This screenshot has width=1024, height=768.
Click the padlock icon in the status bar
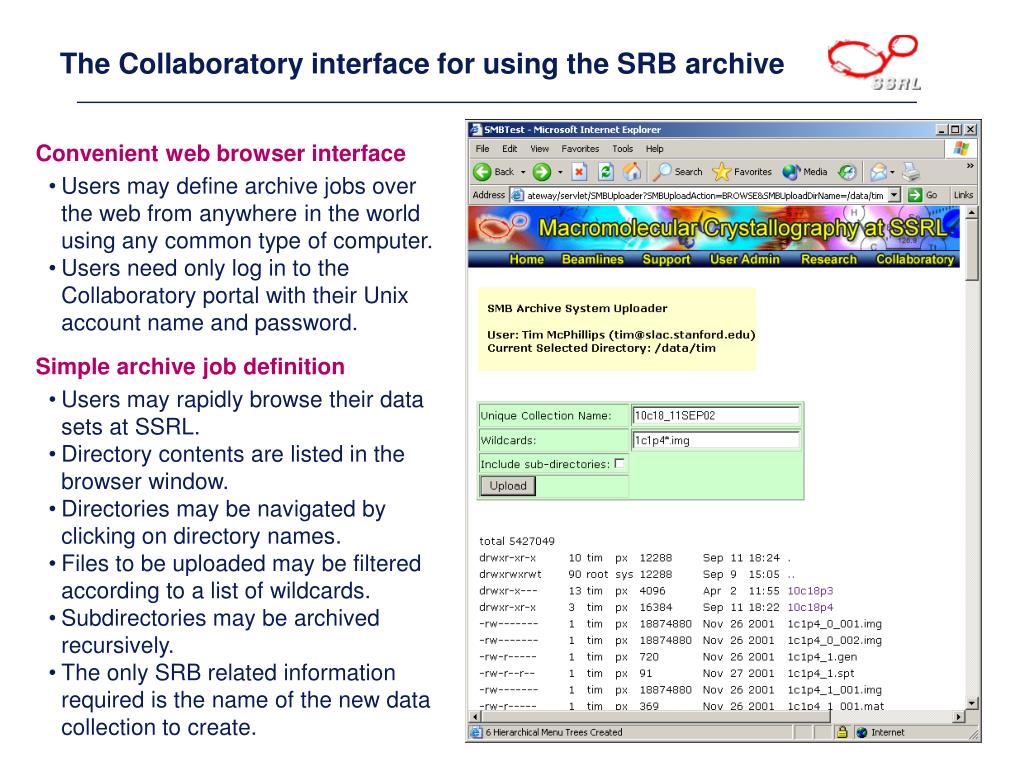[x=842, y=732]
